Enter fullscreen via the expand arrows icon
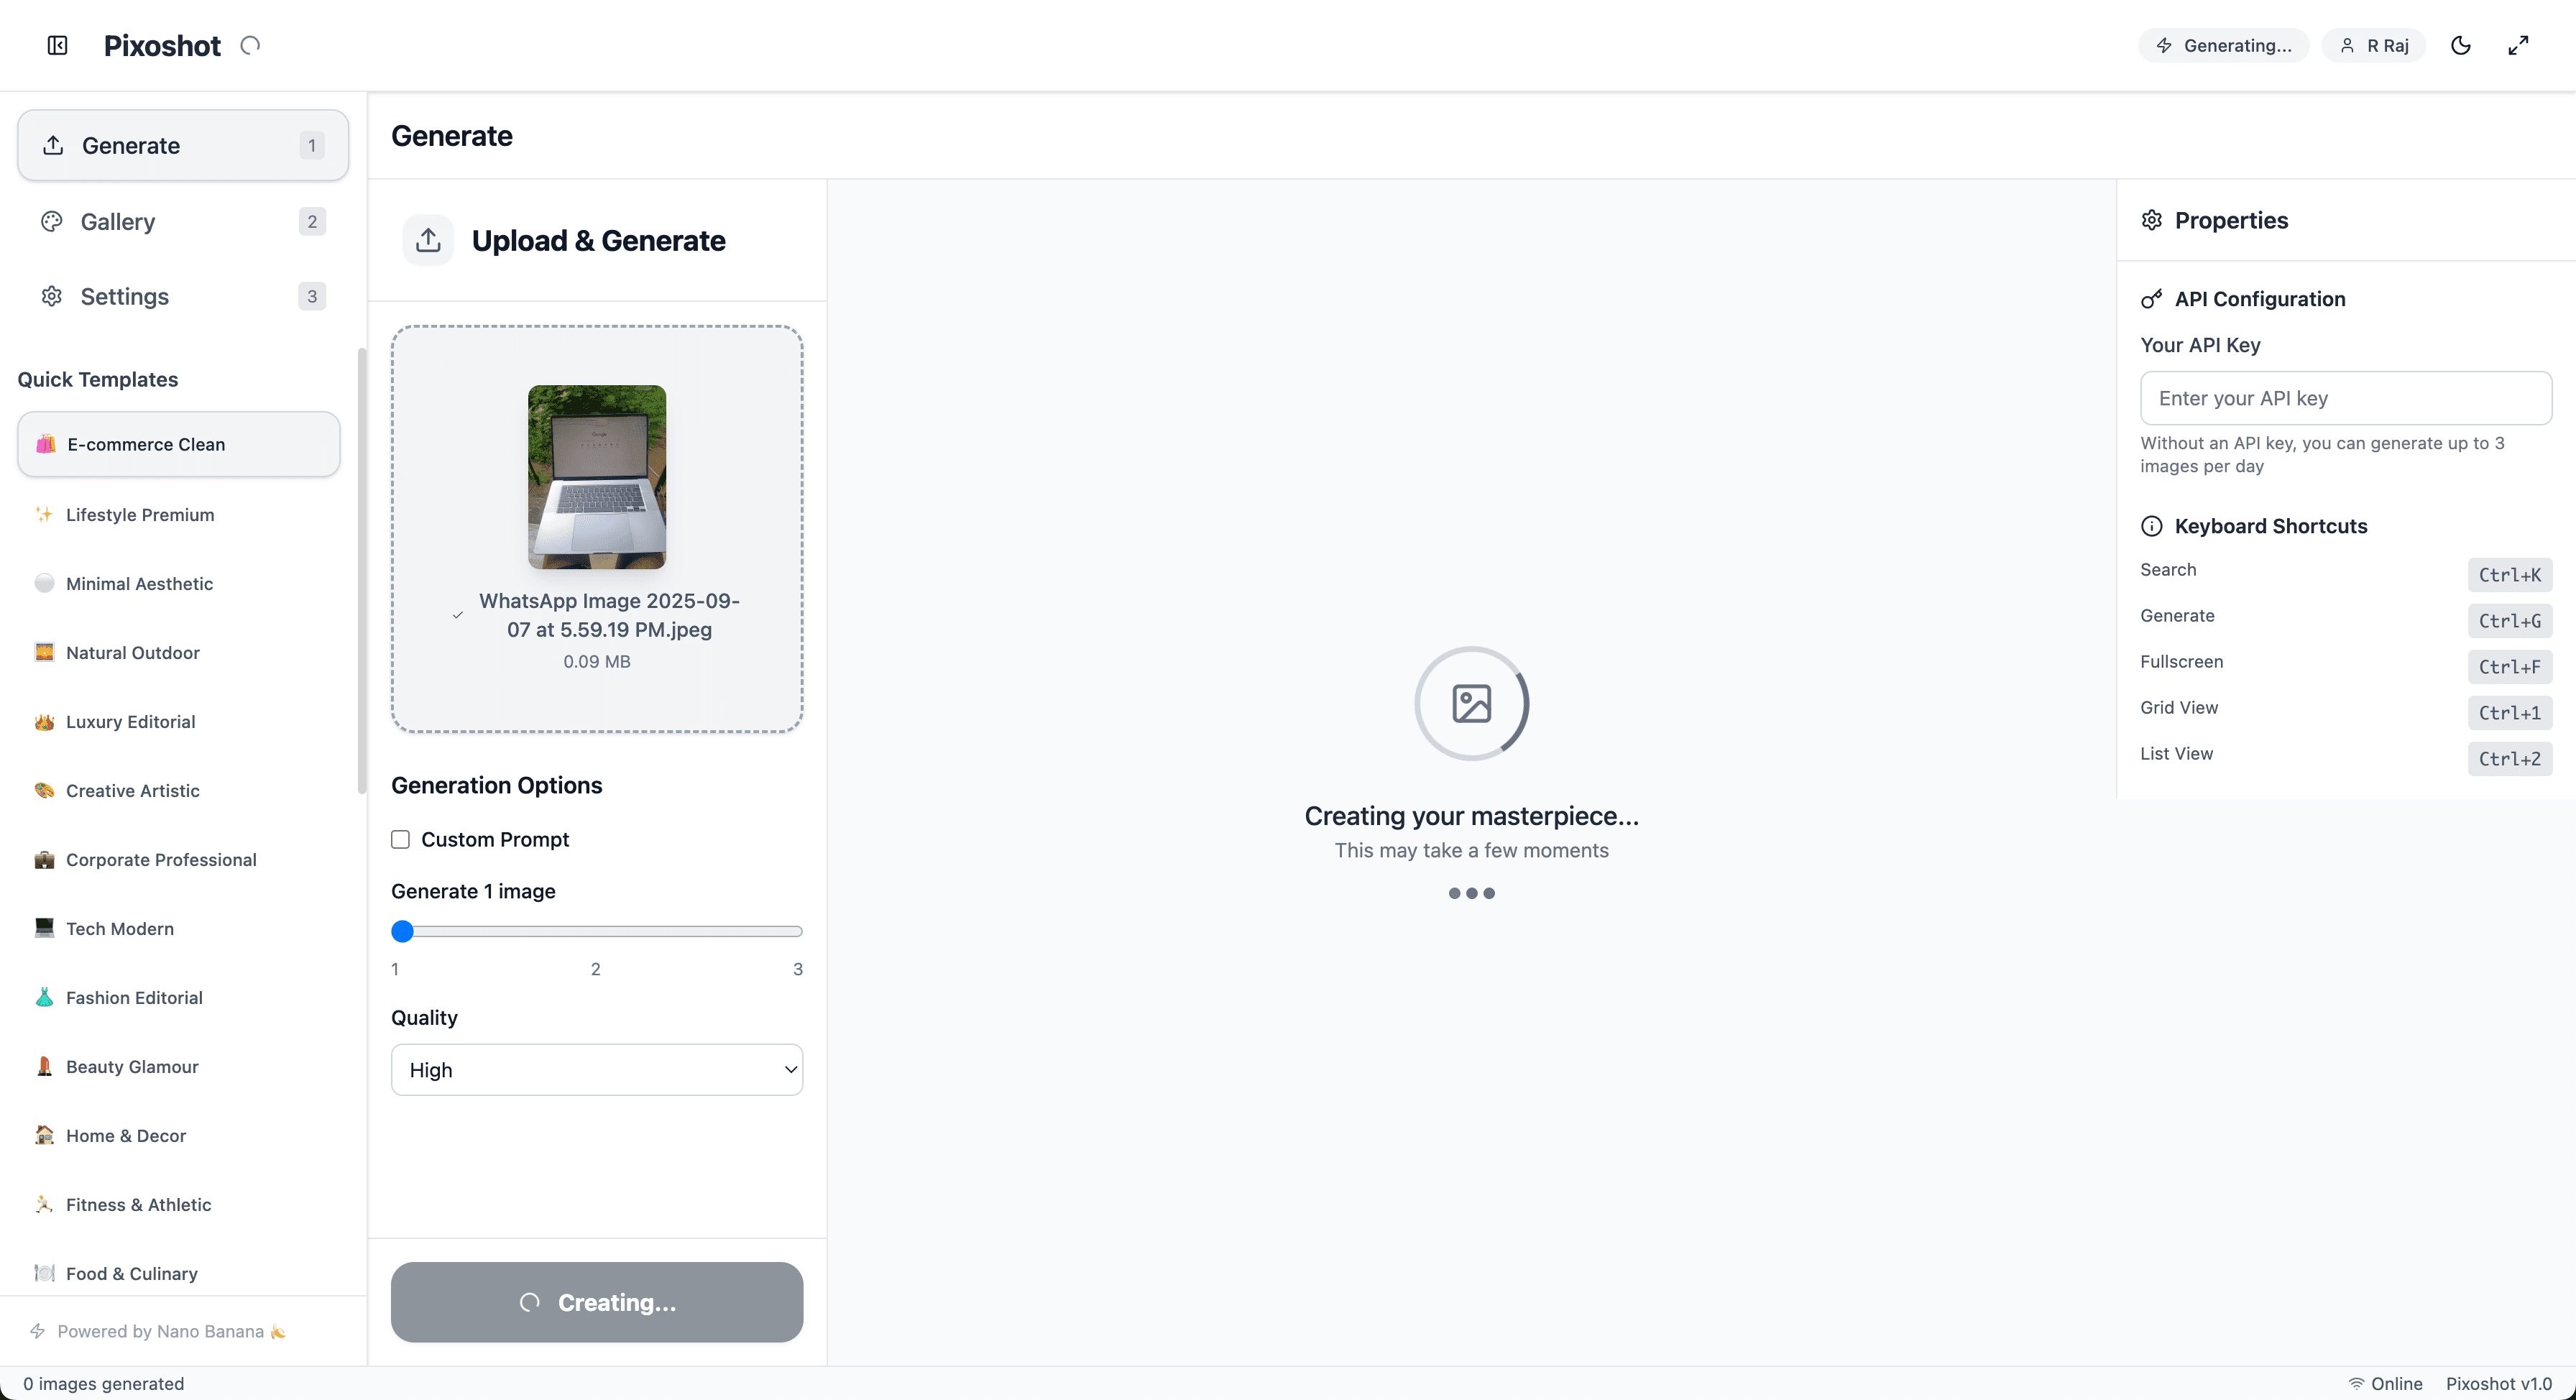This screenshot has width=2576, height=1400. 2518,45
